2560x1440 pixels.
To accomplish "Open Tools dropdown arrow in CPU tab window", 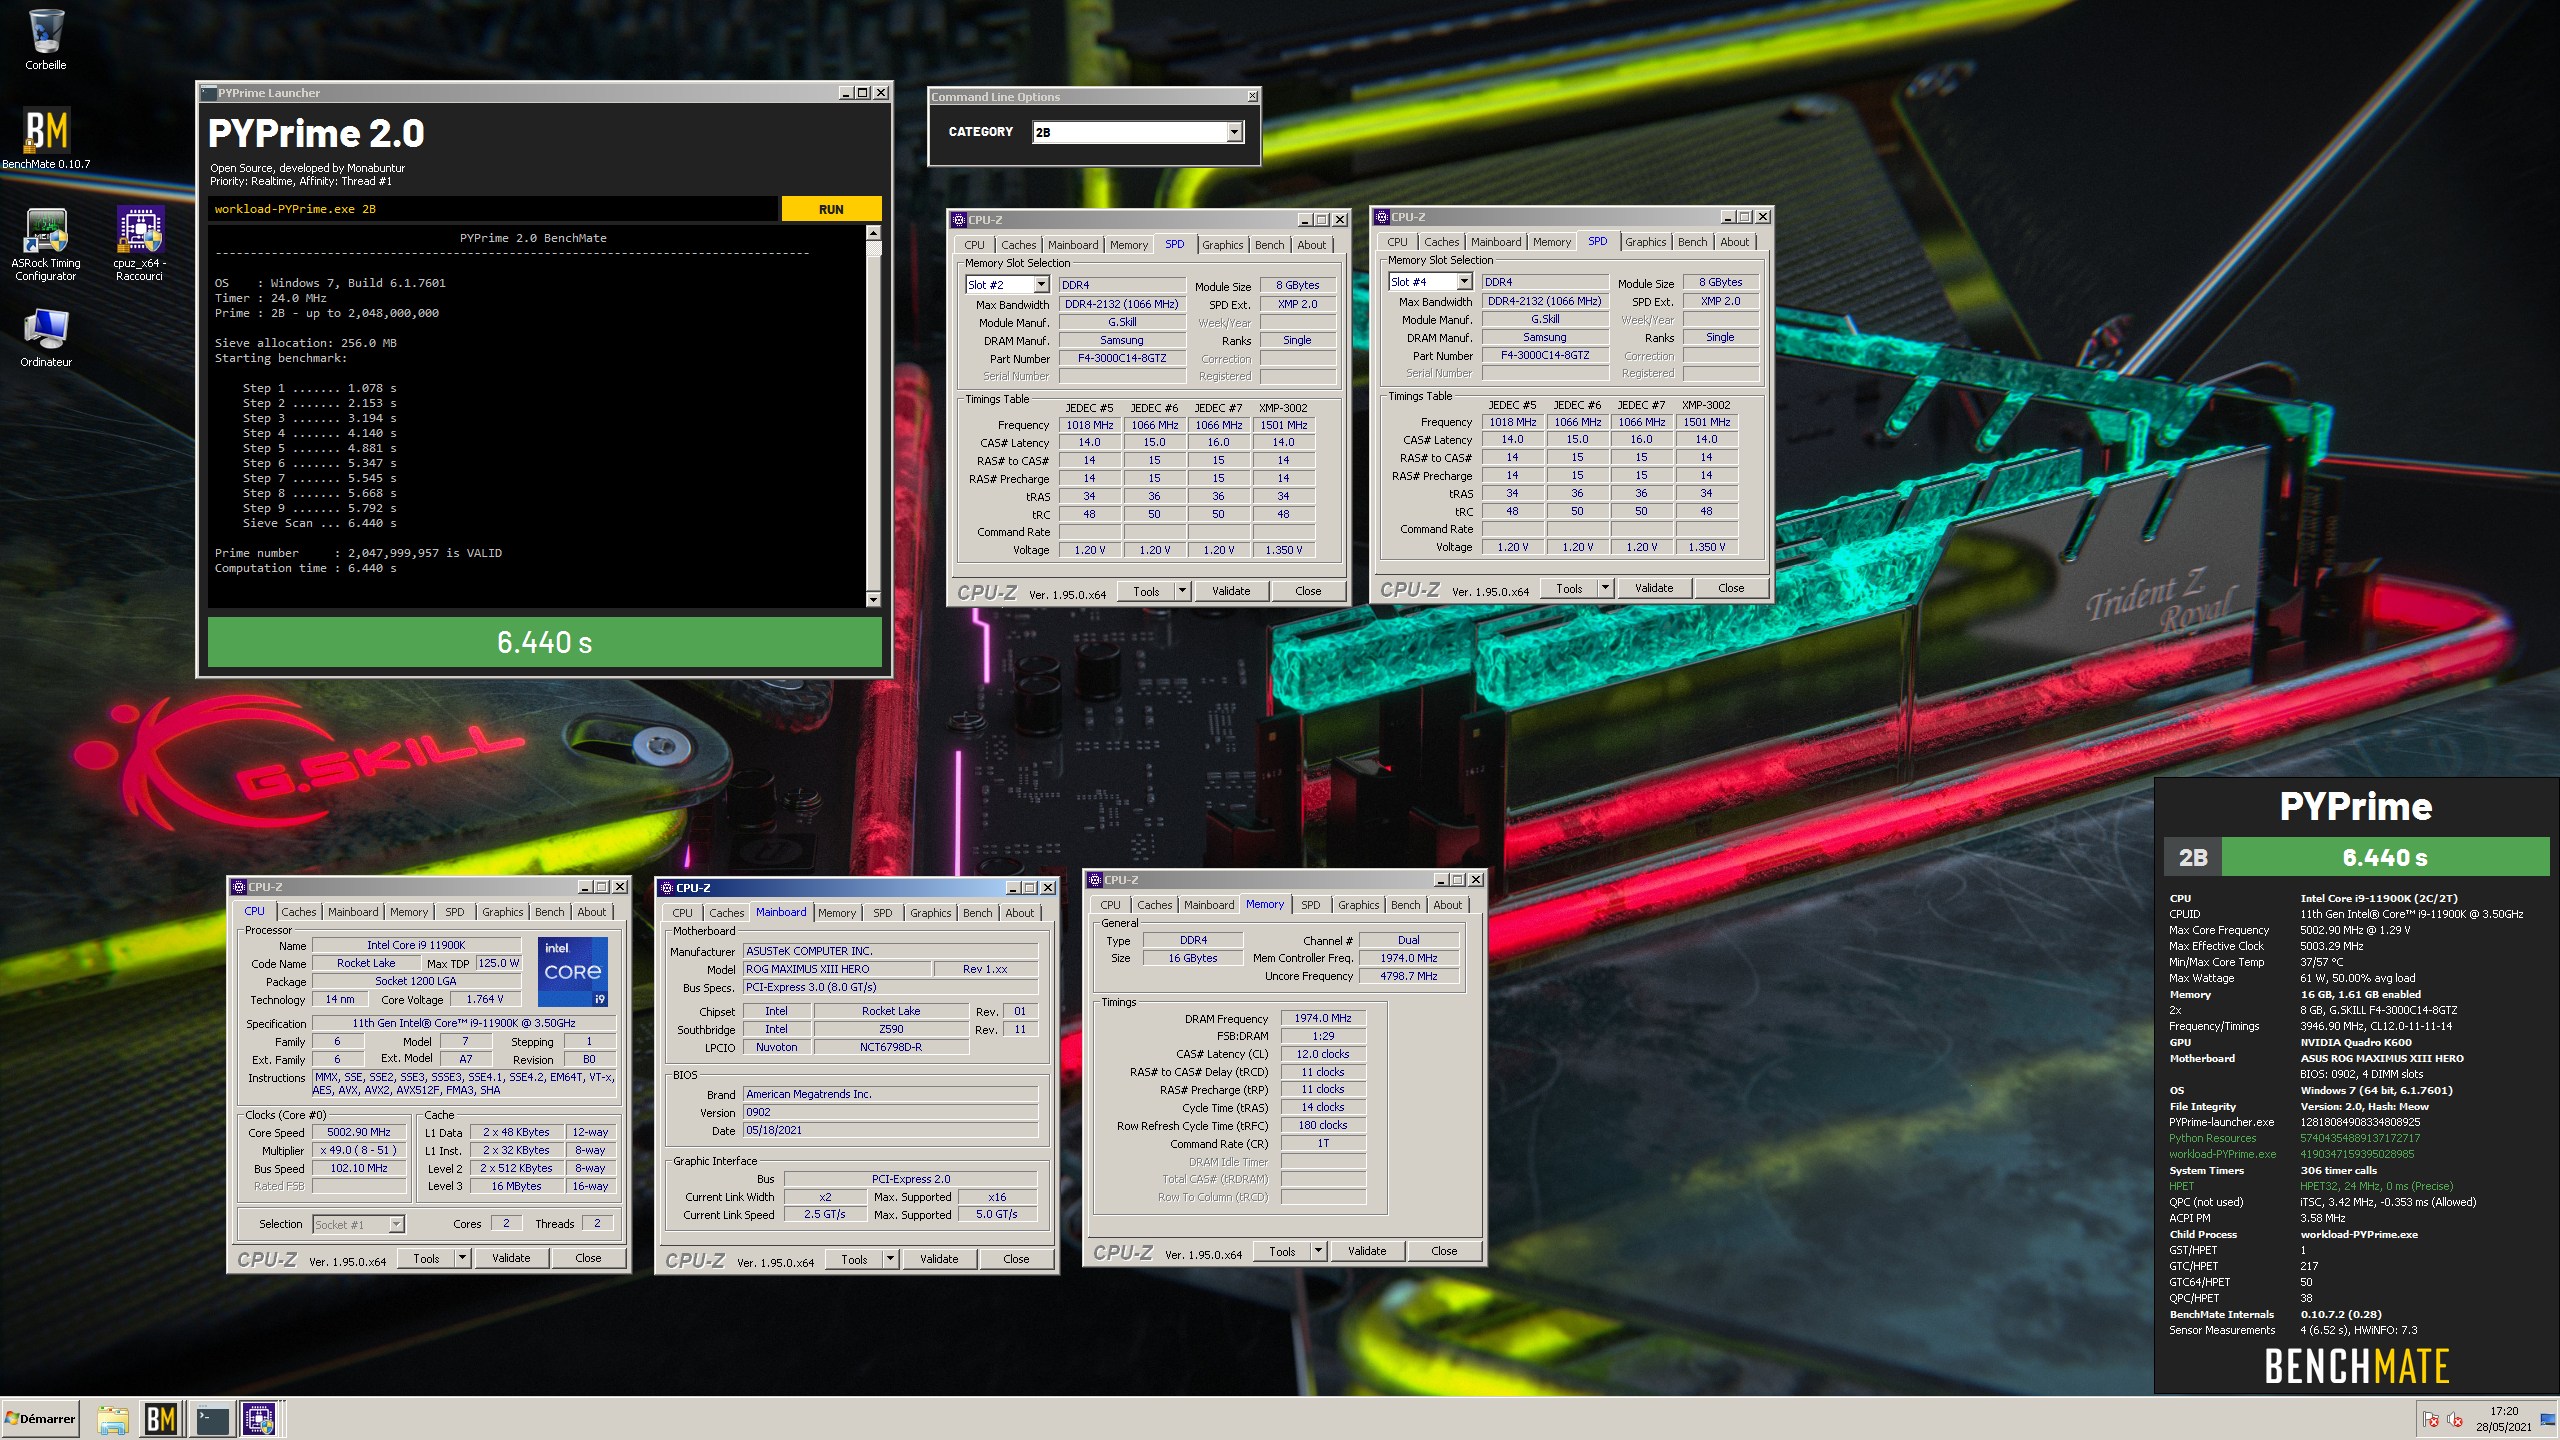I will click(x=462, y=1258).
